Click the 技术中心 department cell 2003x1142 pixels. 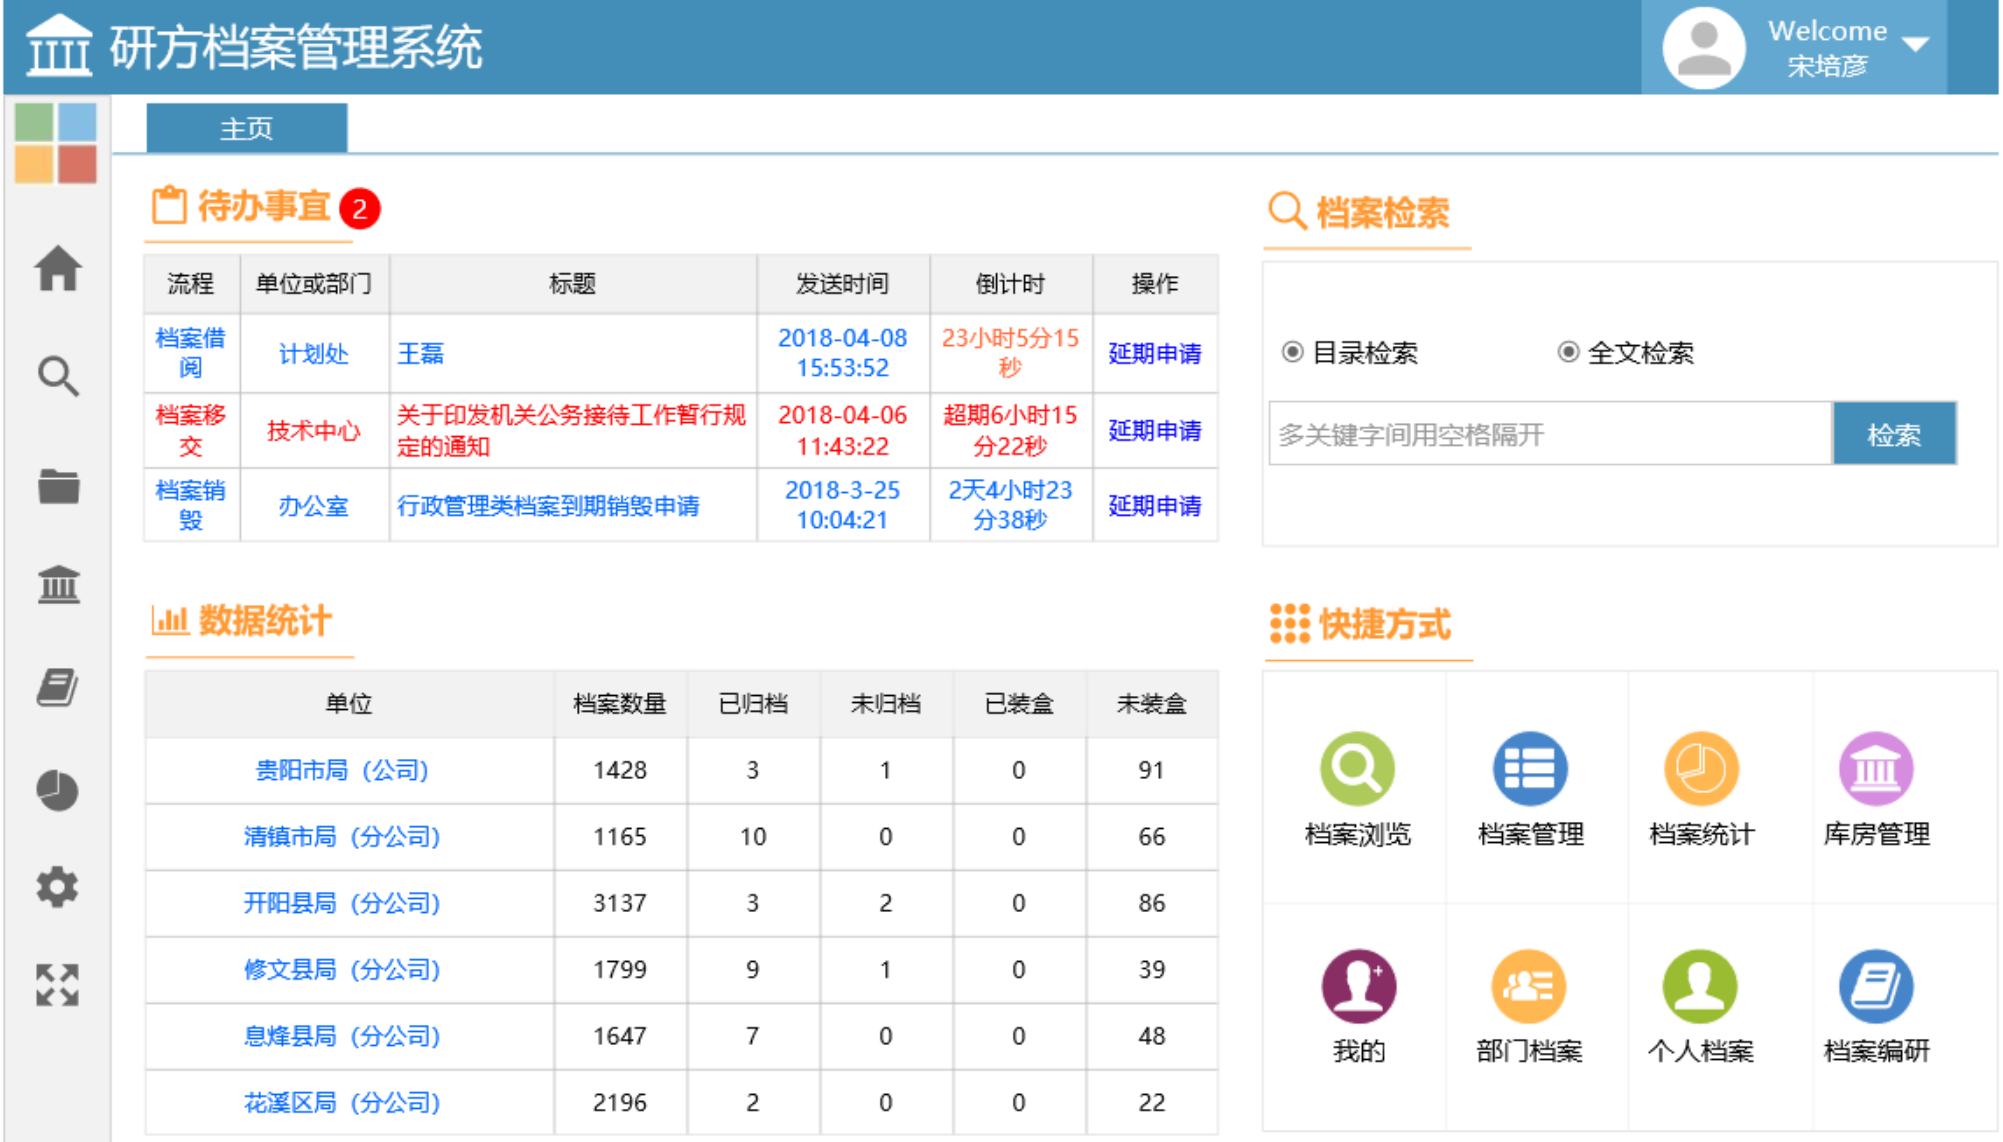coord(313,430)
